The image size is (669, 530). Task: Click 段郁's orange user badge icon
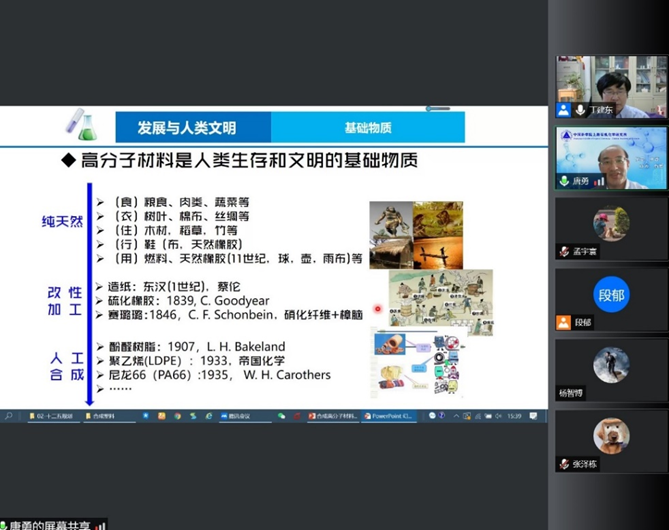(x=564, y=322)
